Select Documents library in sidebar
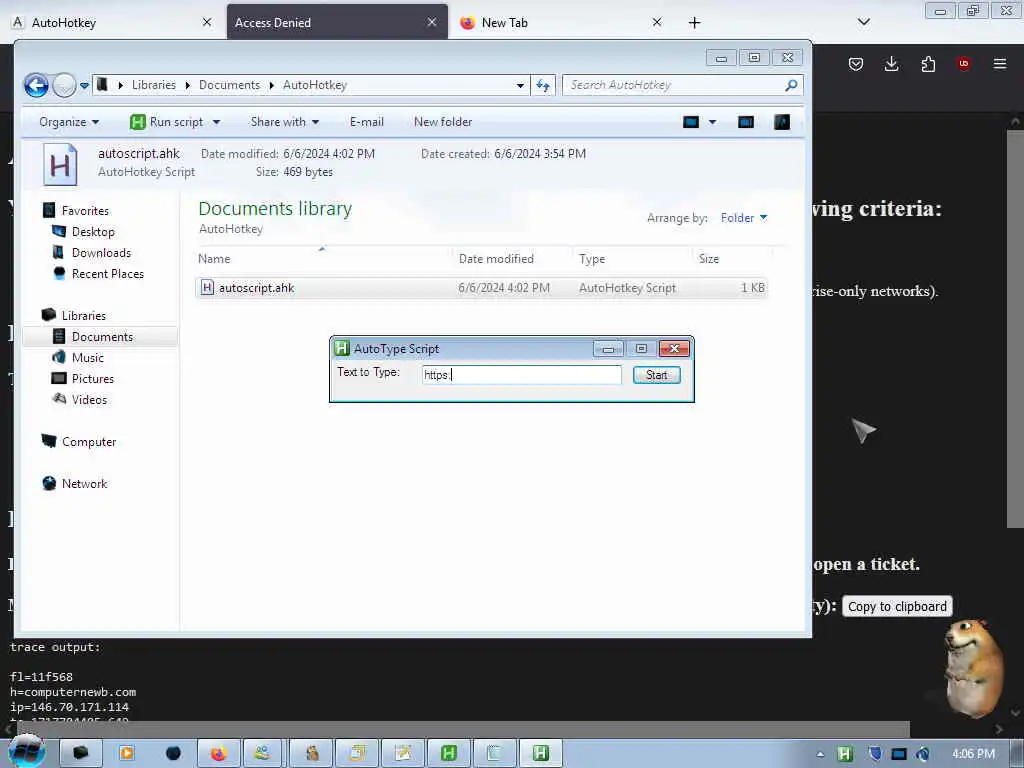The width and height of the screenshot is (1024, 768). pyautogui.click(x=100, y=336)
